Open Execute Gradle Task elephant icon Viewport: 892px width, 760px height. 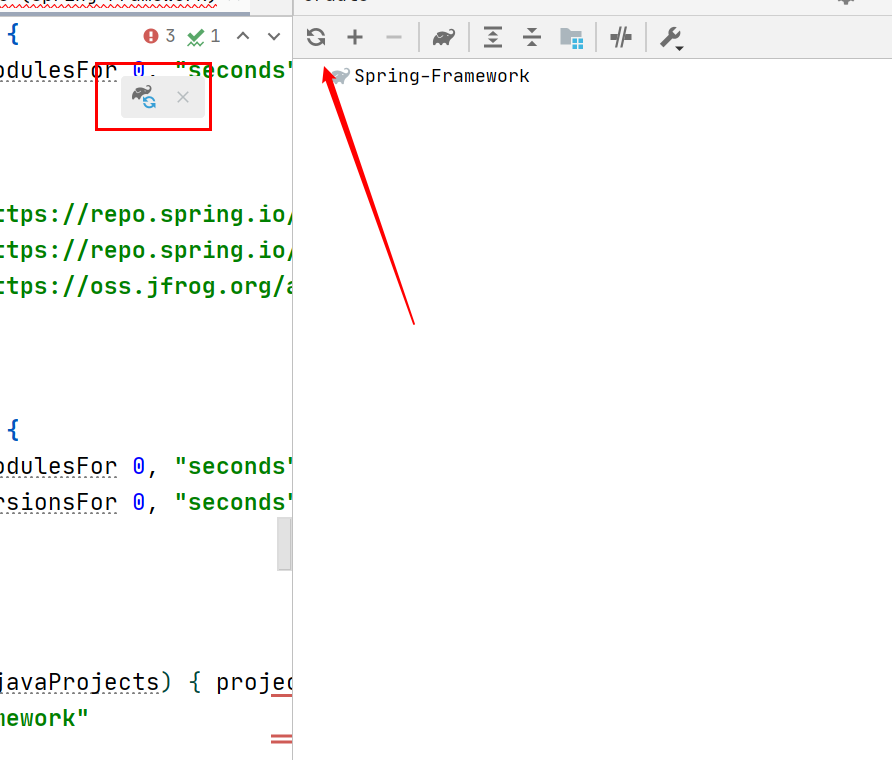(445, 38)
